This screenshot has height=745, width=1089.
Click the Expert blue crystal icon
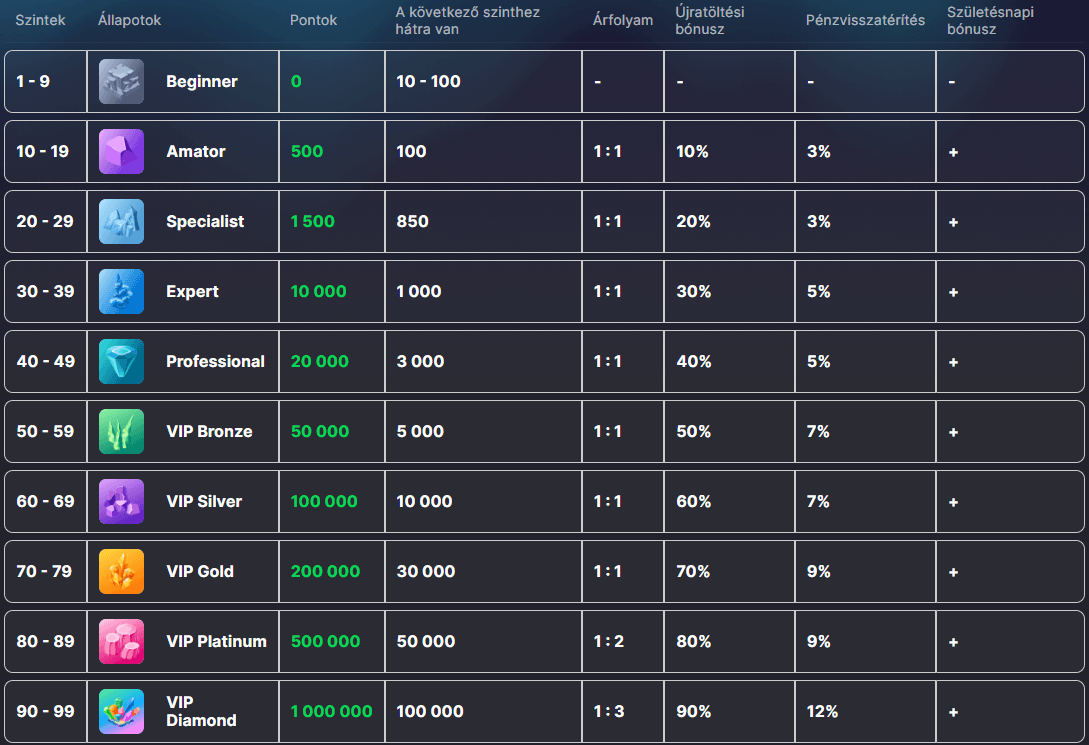click(121, 291)
